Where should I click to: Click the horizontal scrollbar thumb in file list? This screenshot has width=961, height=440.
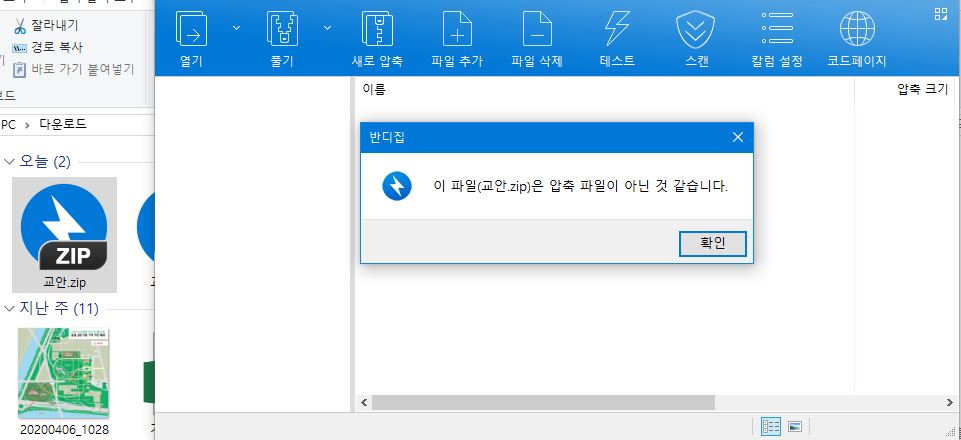543,403
